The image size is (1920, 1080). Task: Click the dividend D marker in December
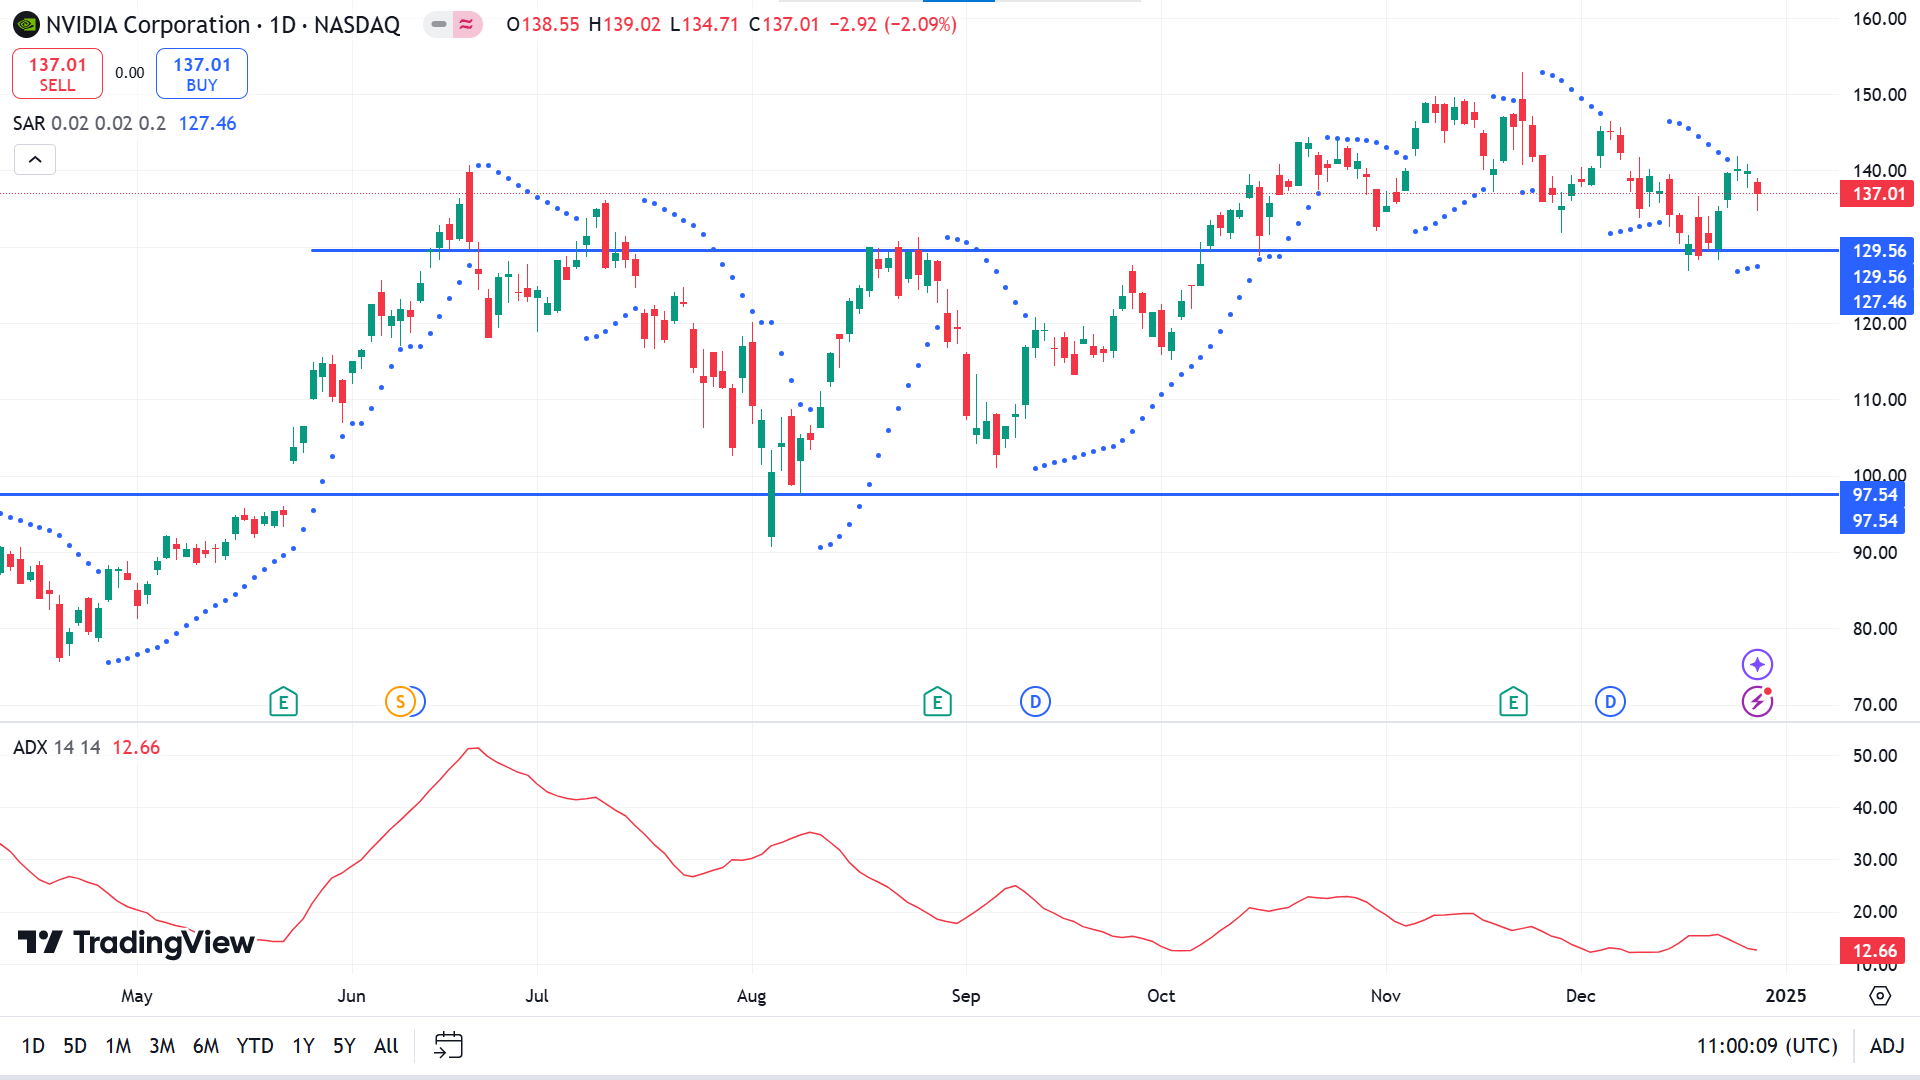1610,702
